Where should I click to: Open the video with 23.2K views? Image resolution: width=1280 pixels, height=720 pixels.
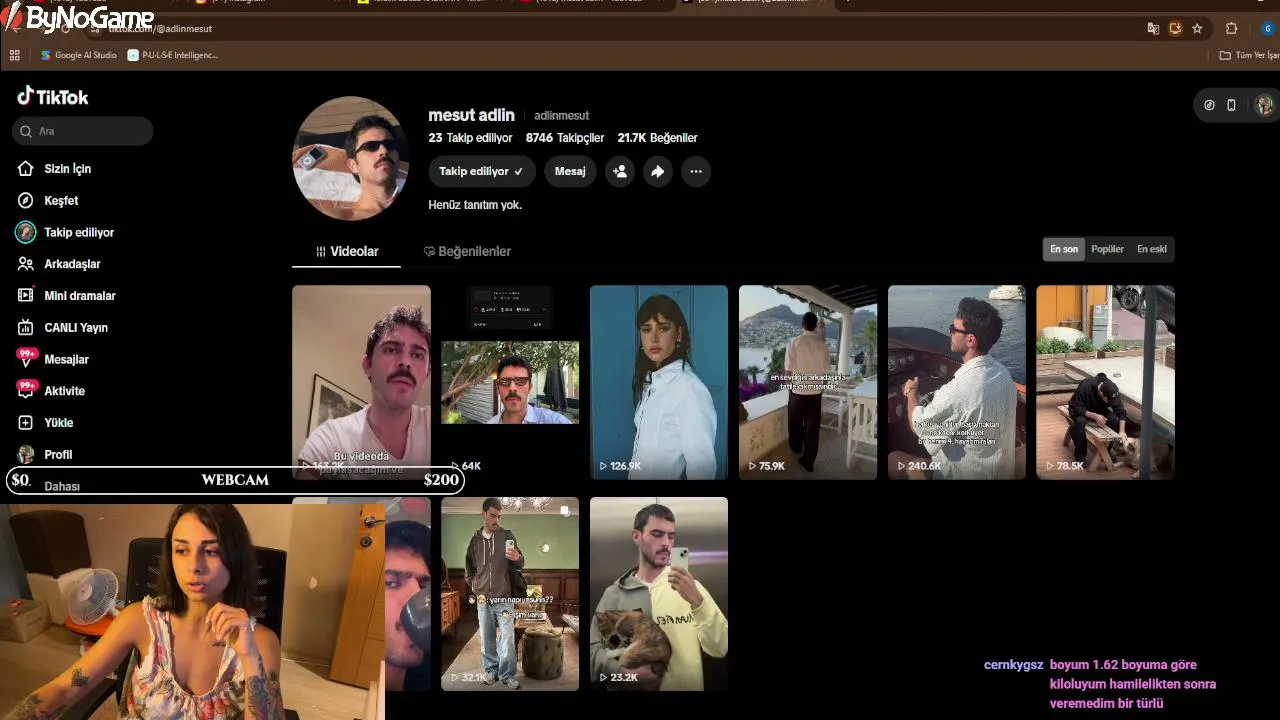659,594
